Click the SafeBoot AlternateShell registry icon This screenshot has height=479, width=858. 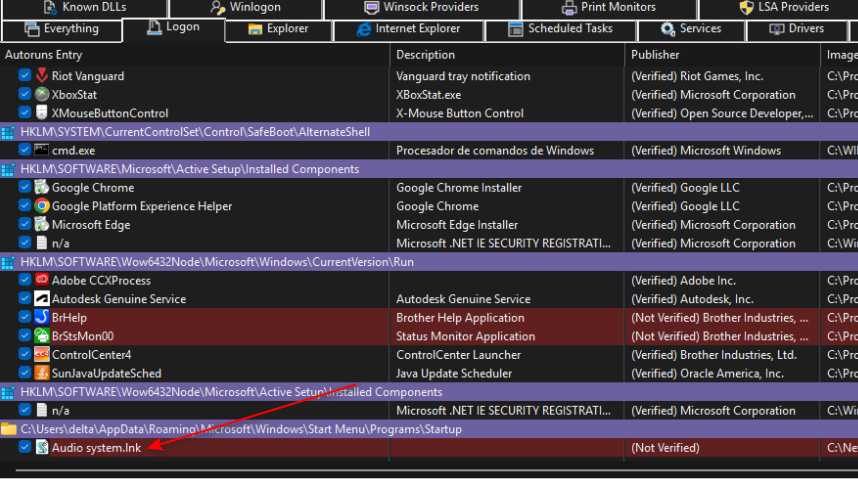click(x=8, y=132)
